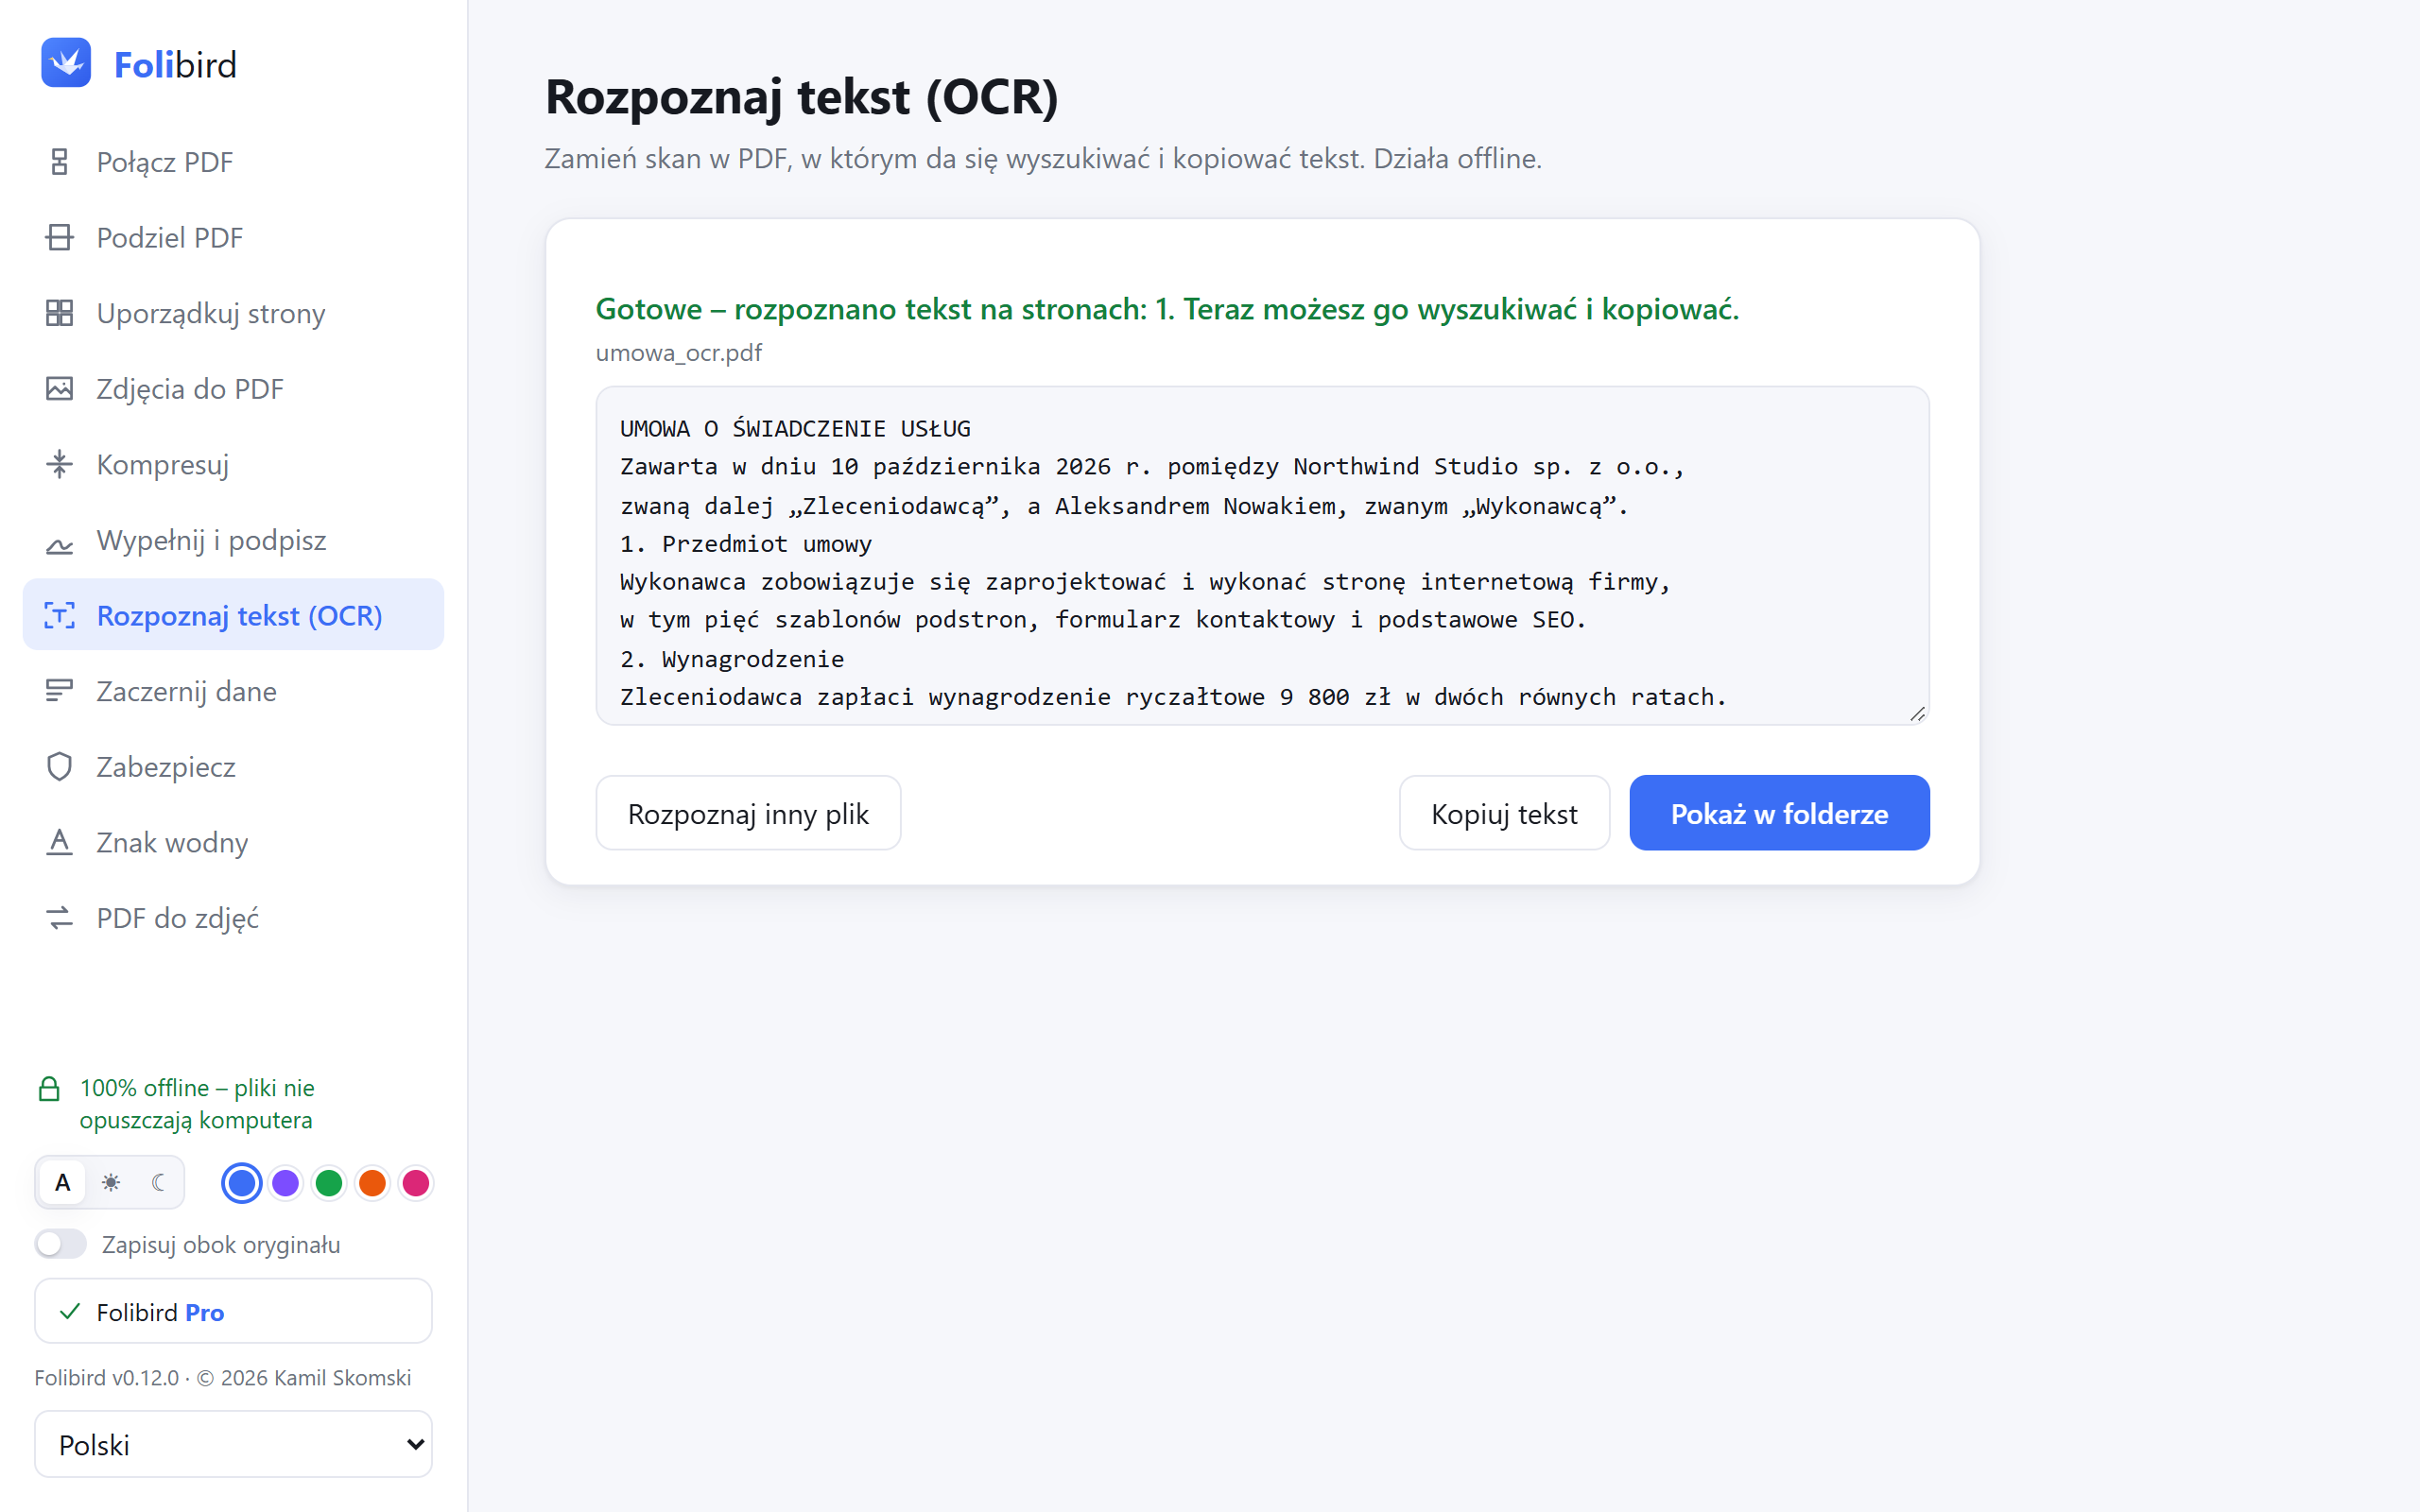The height and width of the screenshot is (1512, 2420).
Task: Click the line 1. Przedmiot umowy
Action: [745, 544]
